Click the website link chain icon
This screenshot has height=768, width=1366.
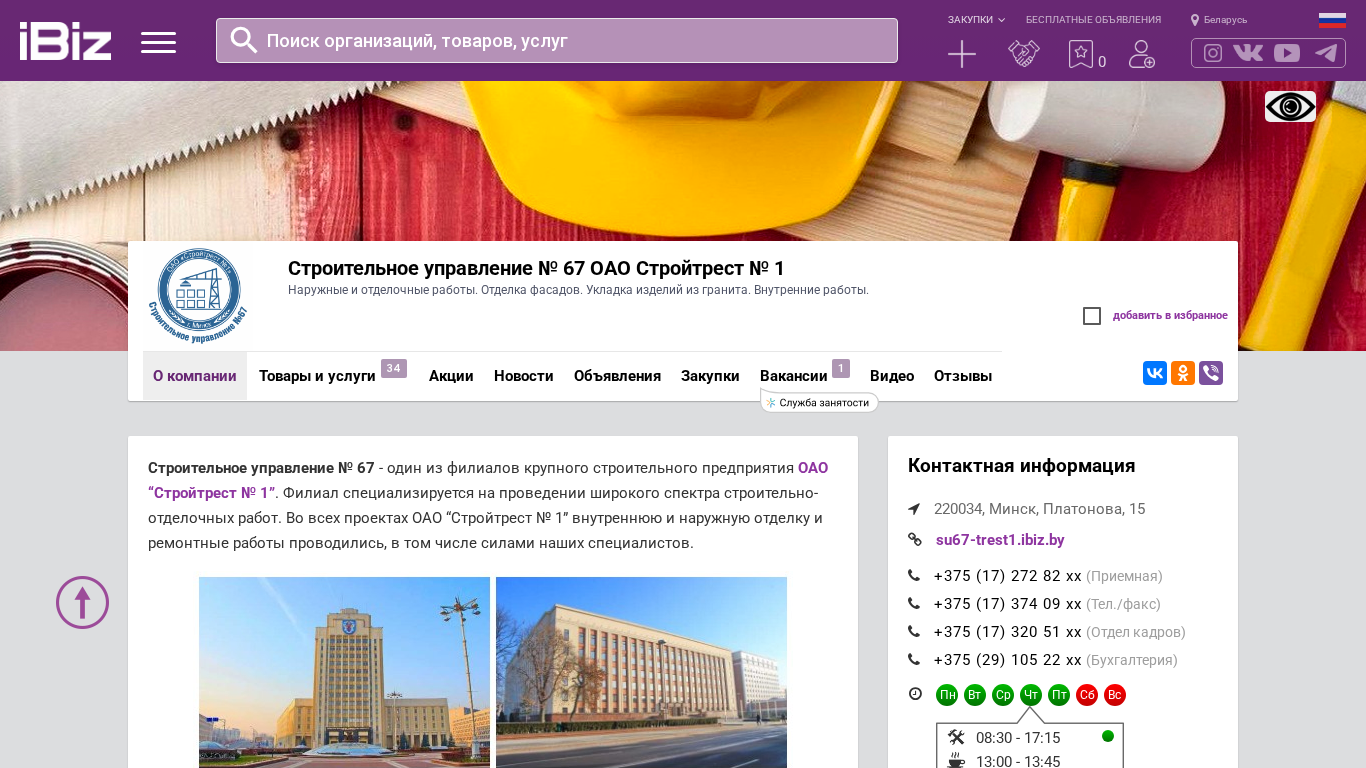[x=914, y=540]
